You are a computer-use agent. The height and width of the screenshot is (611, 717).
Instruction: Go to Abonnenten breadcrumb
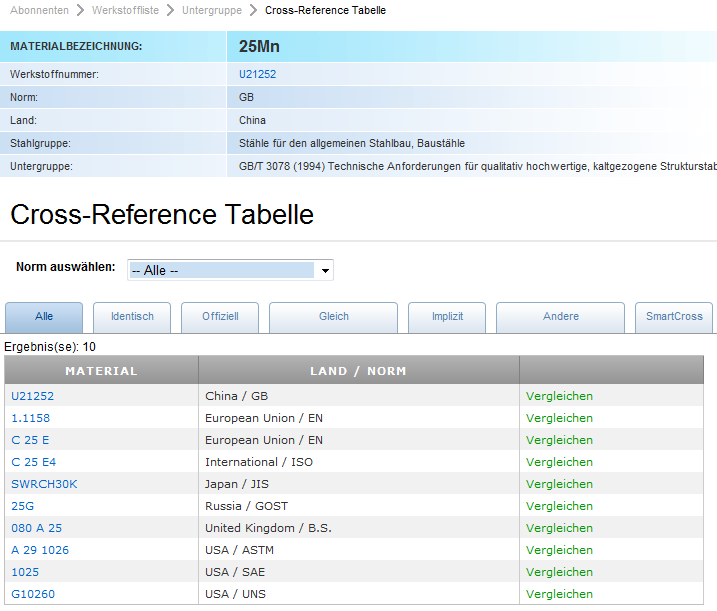[x=39, y=10]
